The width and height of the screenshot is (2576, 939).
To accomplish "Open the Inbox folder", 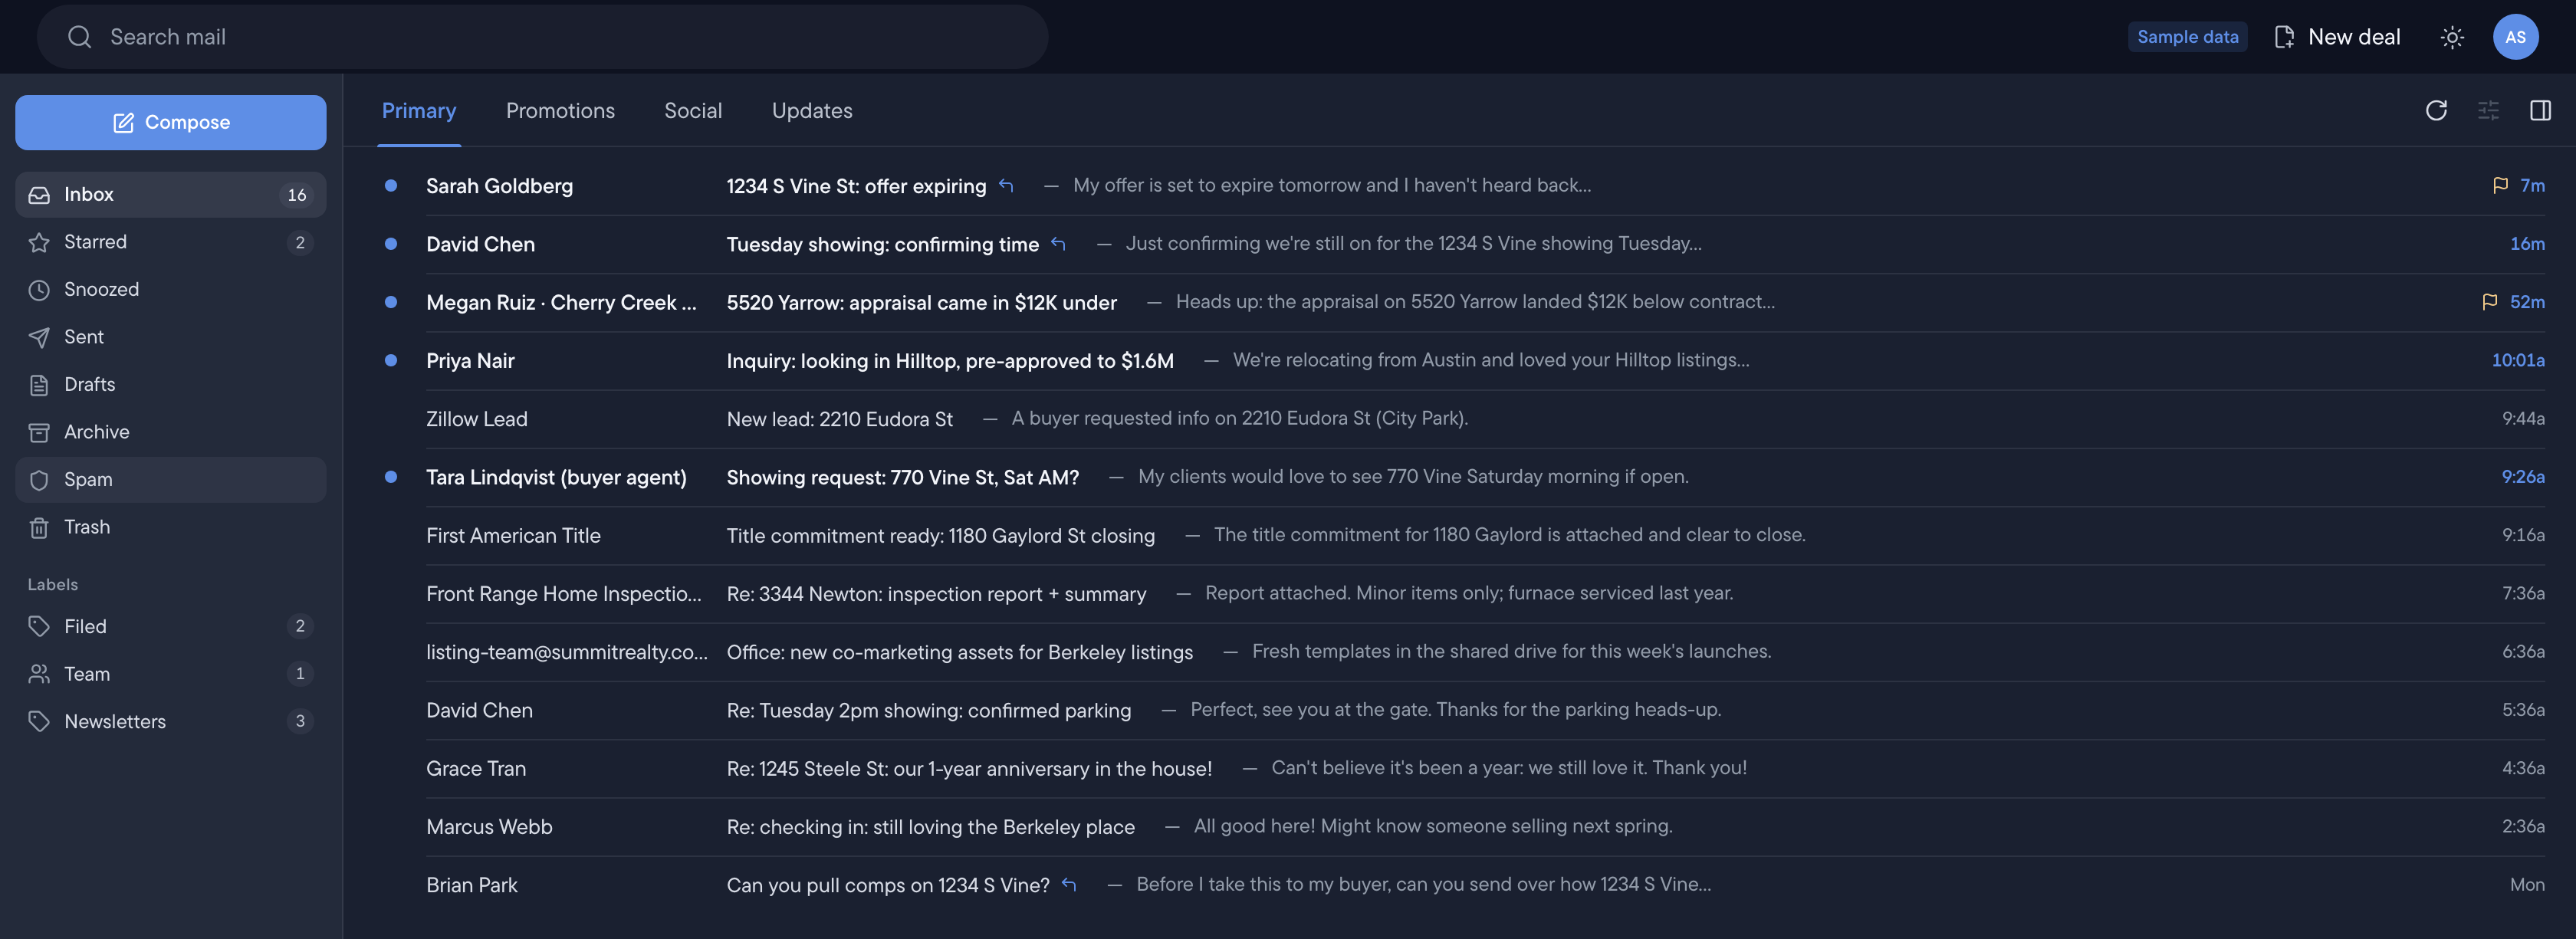I will [x=171, y=194].
